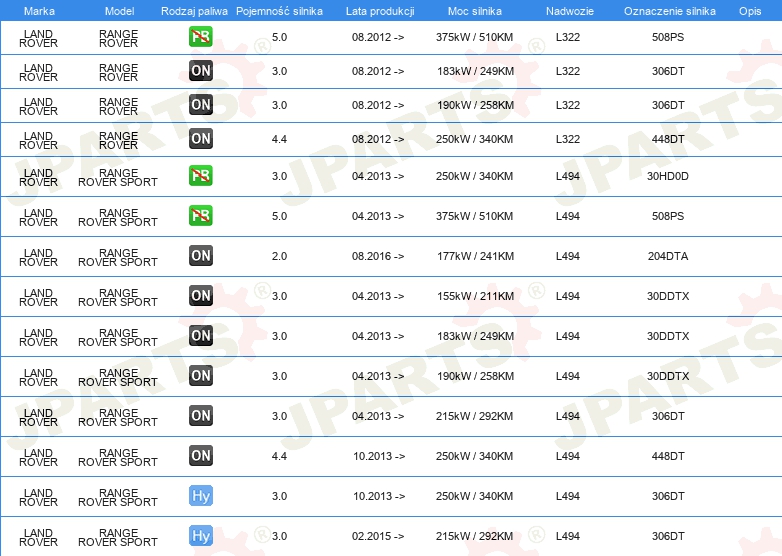The height and width of the screenshot is (556, 782).
Task: Click the ON diesel icon in the L322 448DT row
Action: (201, 139)
